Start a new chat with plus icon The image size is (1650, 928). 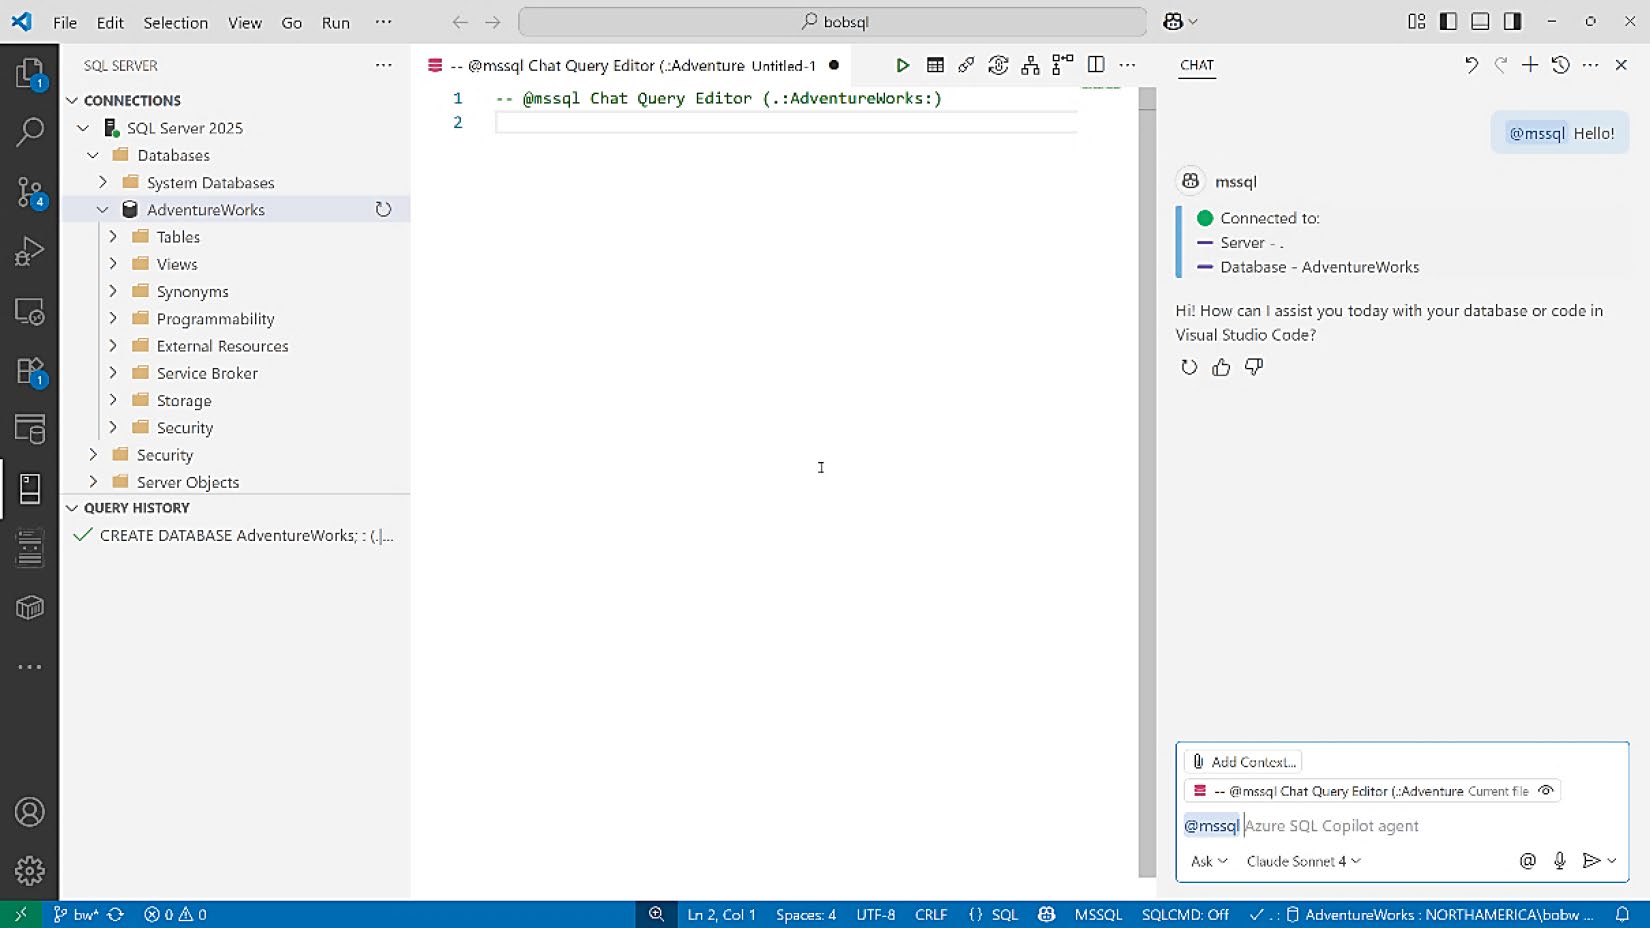click(x=1530, y=65)
